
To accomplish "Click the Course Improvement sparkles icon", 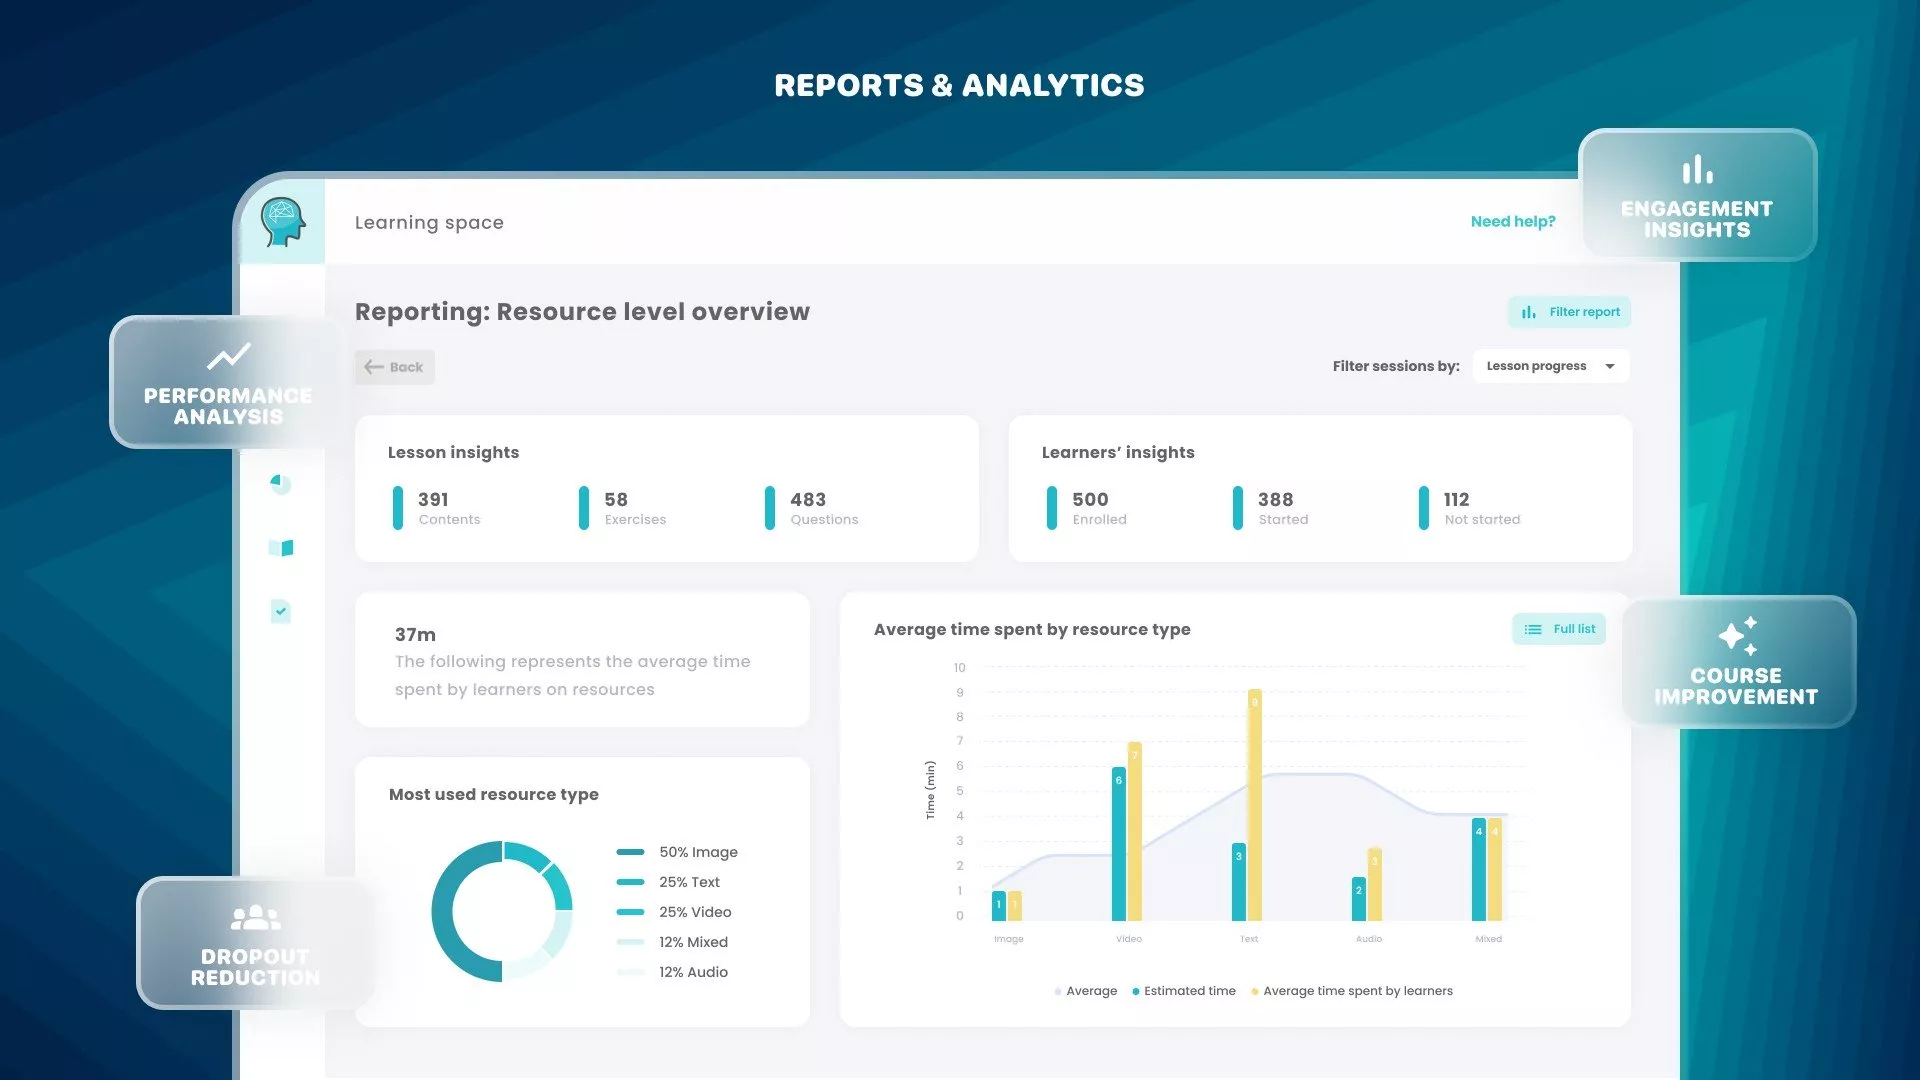I will point(1737,636).
